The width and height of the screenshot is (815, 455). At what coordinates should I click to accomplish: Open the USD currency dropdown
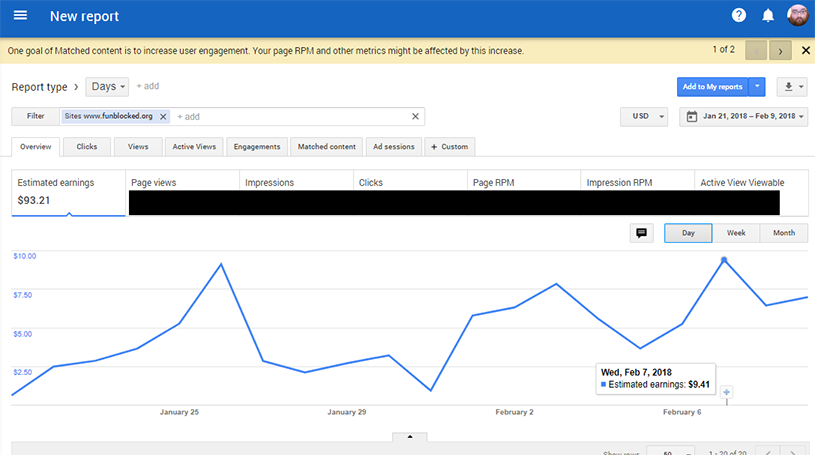(643, 116)
